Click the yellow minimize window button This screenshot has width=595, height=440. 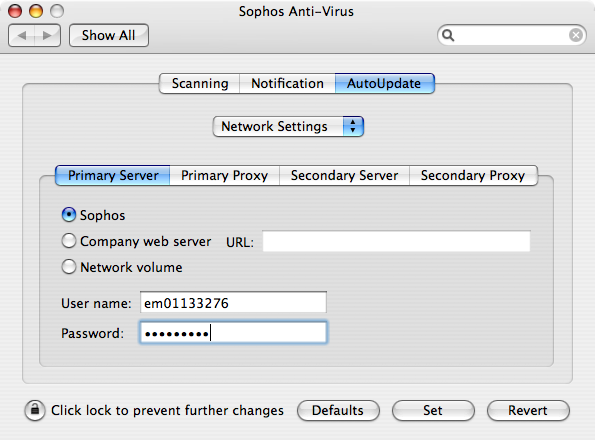point(36,11)
